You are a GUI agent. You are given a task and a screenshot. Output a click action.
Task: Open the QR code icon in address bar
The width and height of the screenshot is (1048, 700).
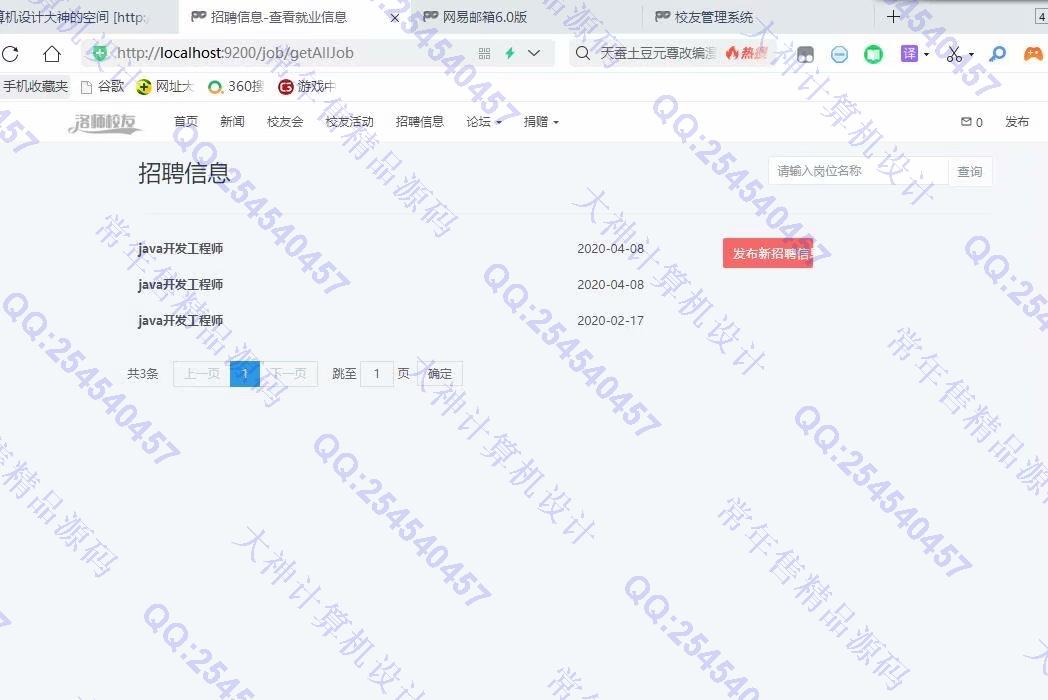pyautogui.click(x=485, y=53)
